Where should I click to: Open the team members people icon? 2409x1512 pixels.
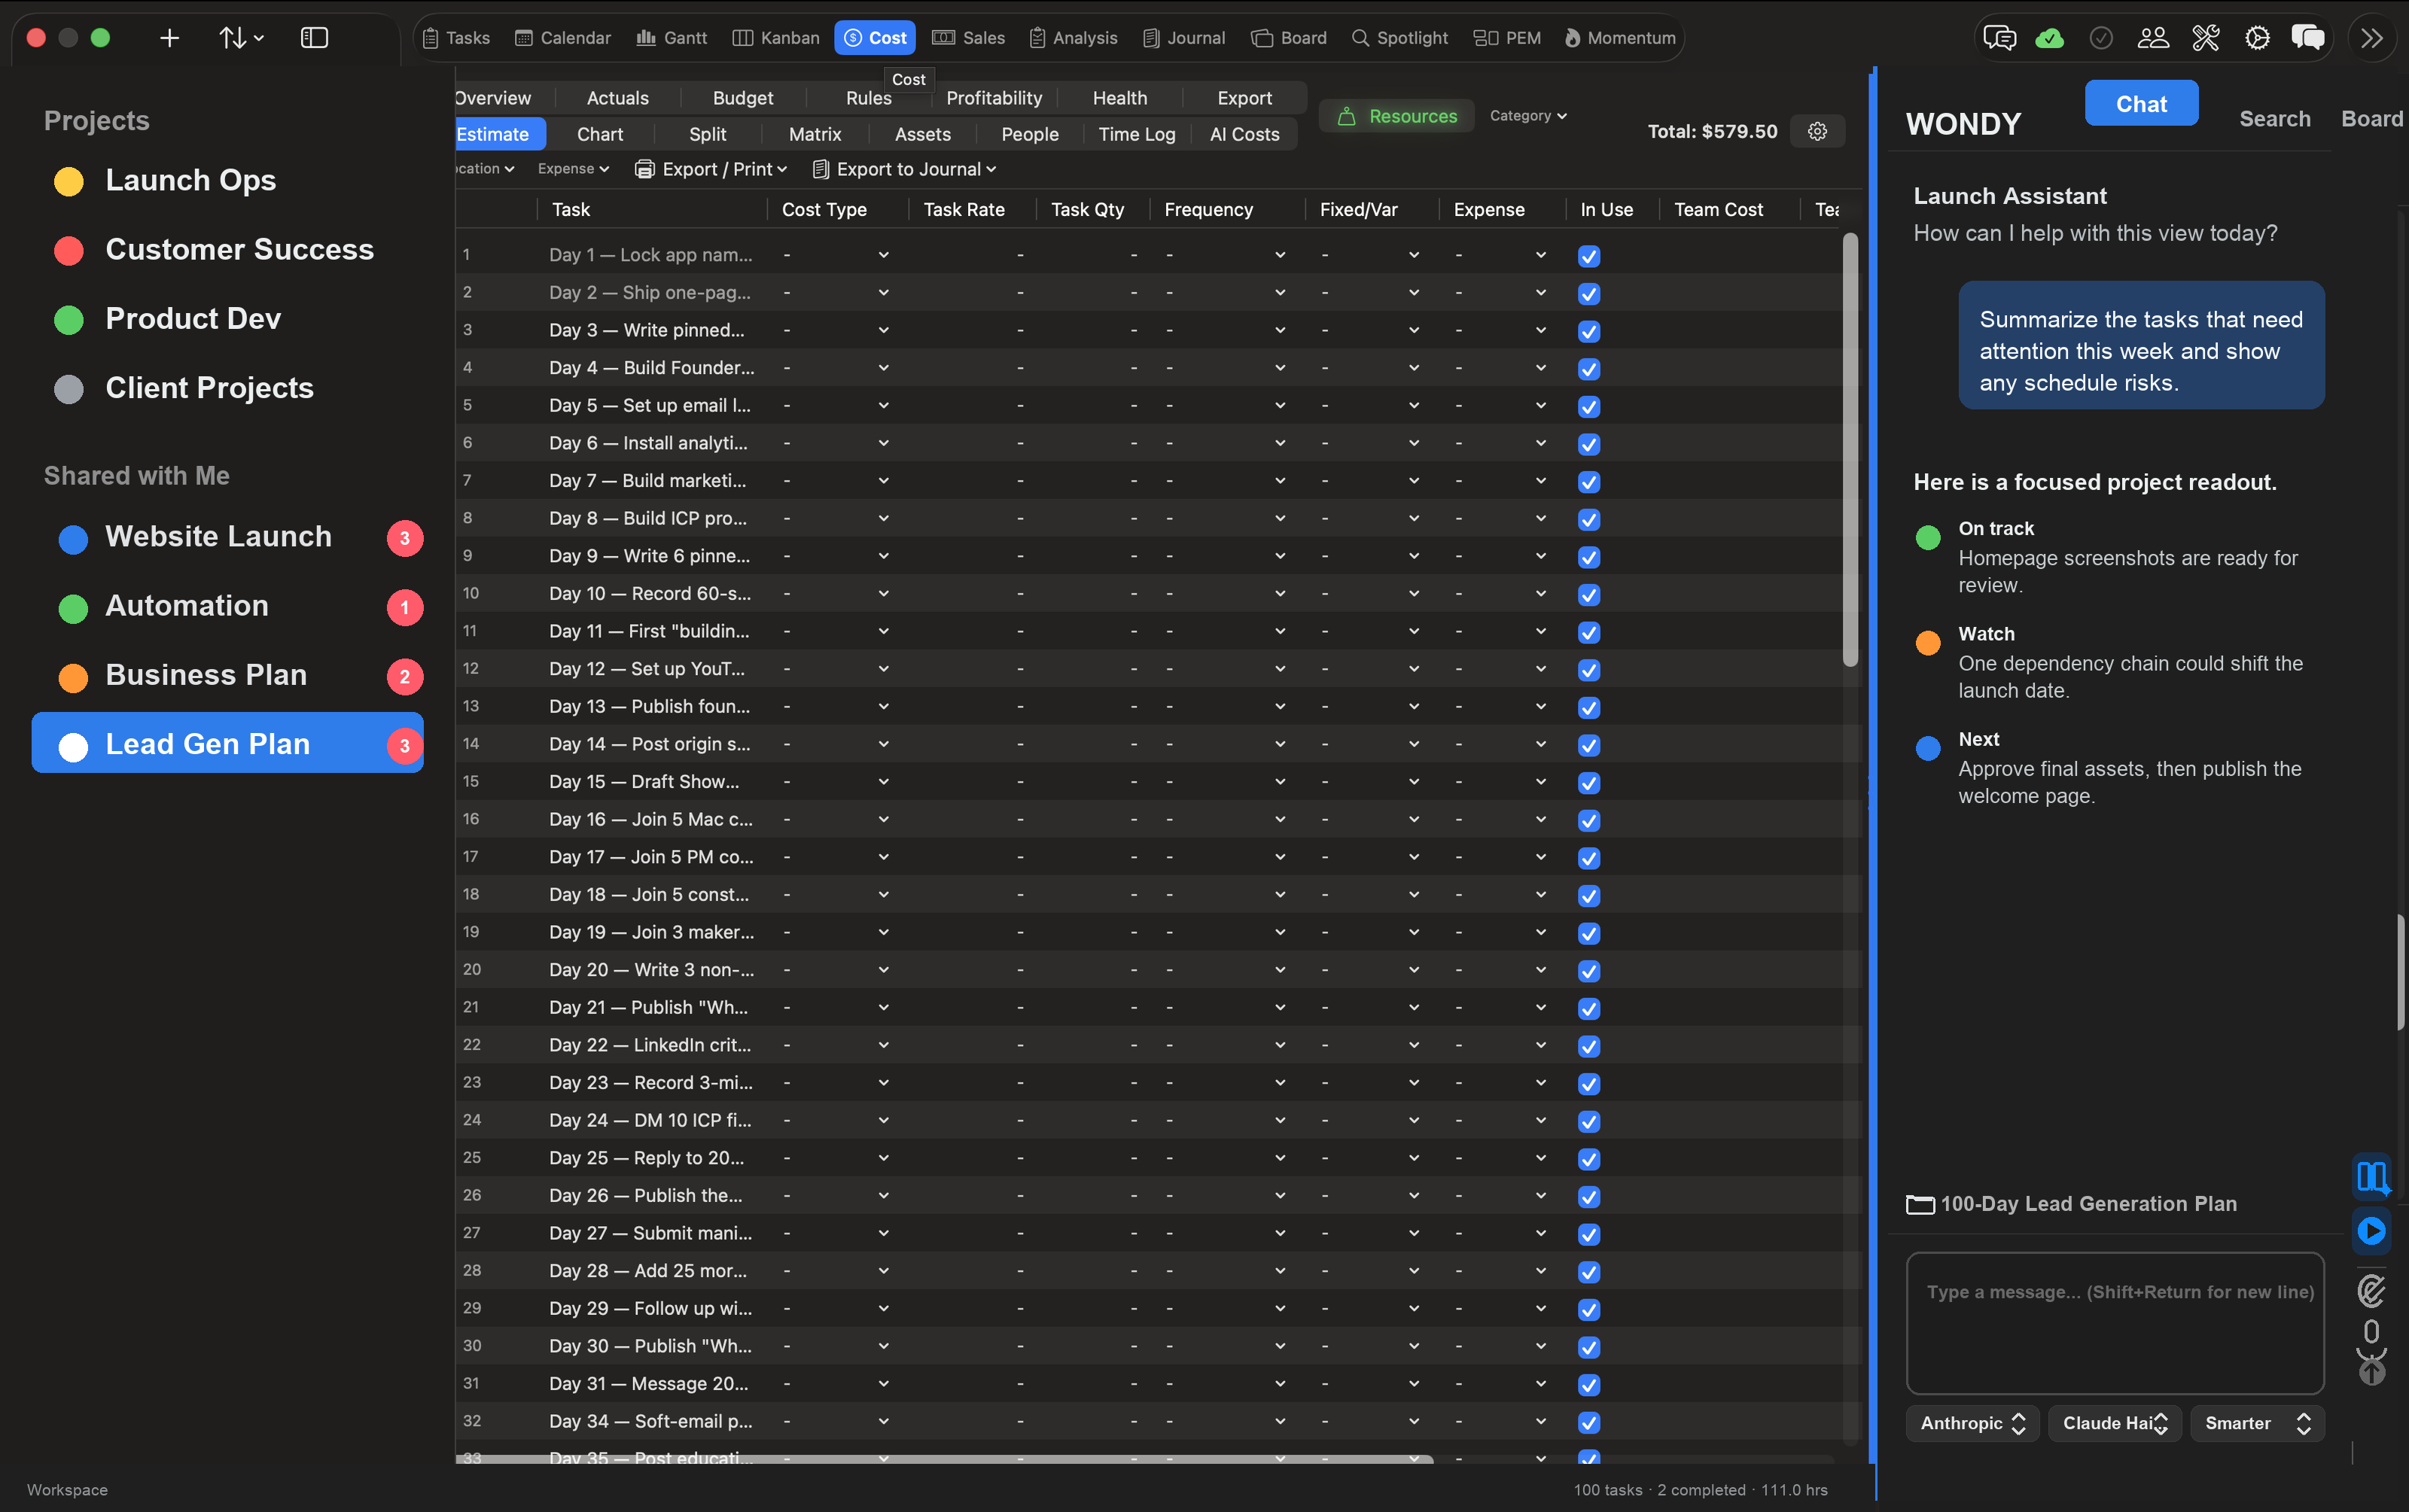pyautogui.click(x=2152, y=38)
